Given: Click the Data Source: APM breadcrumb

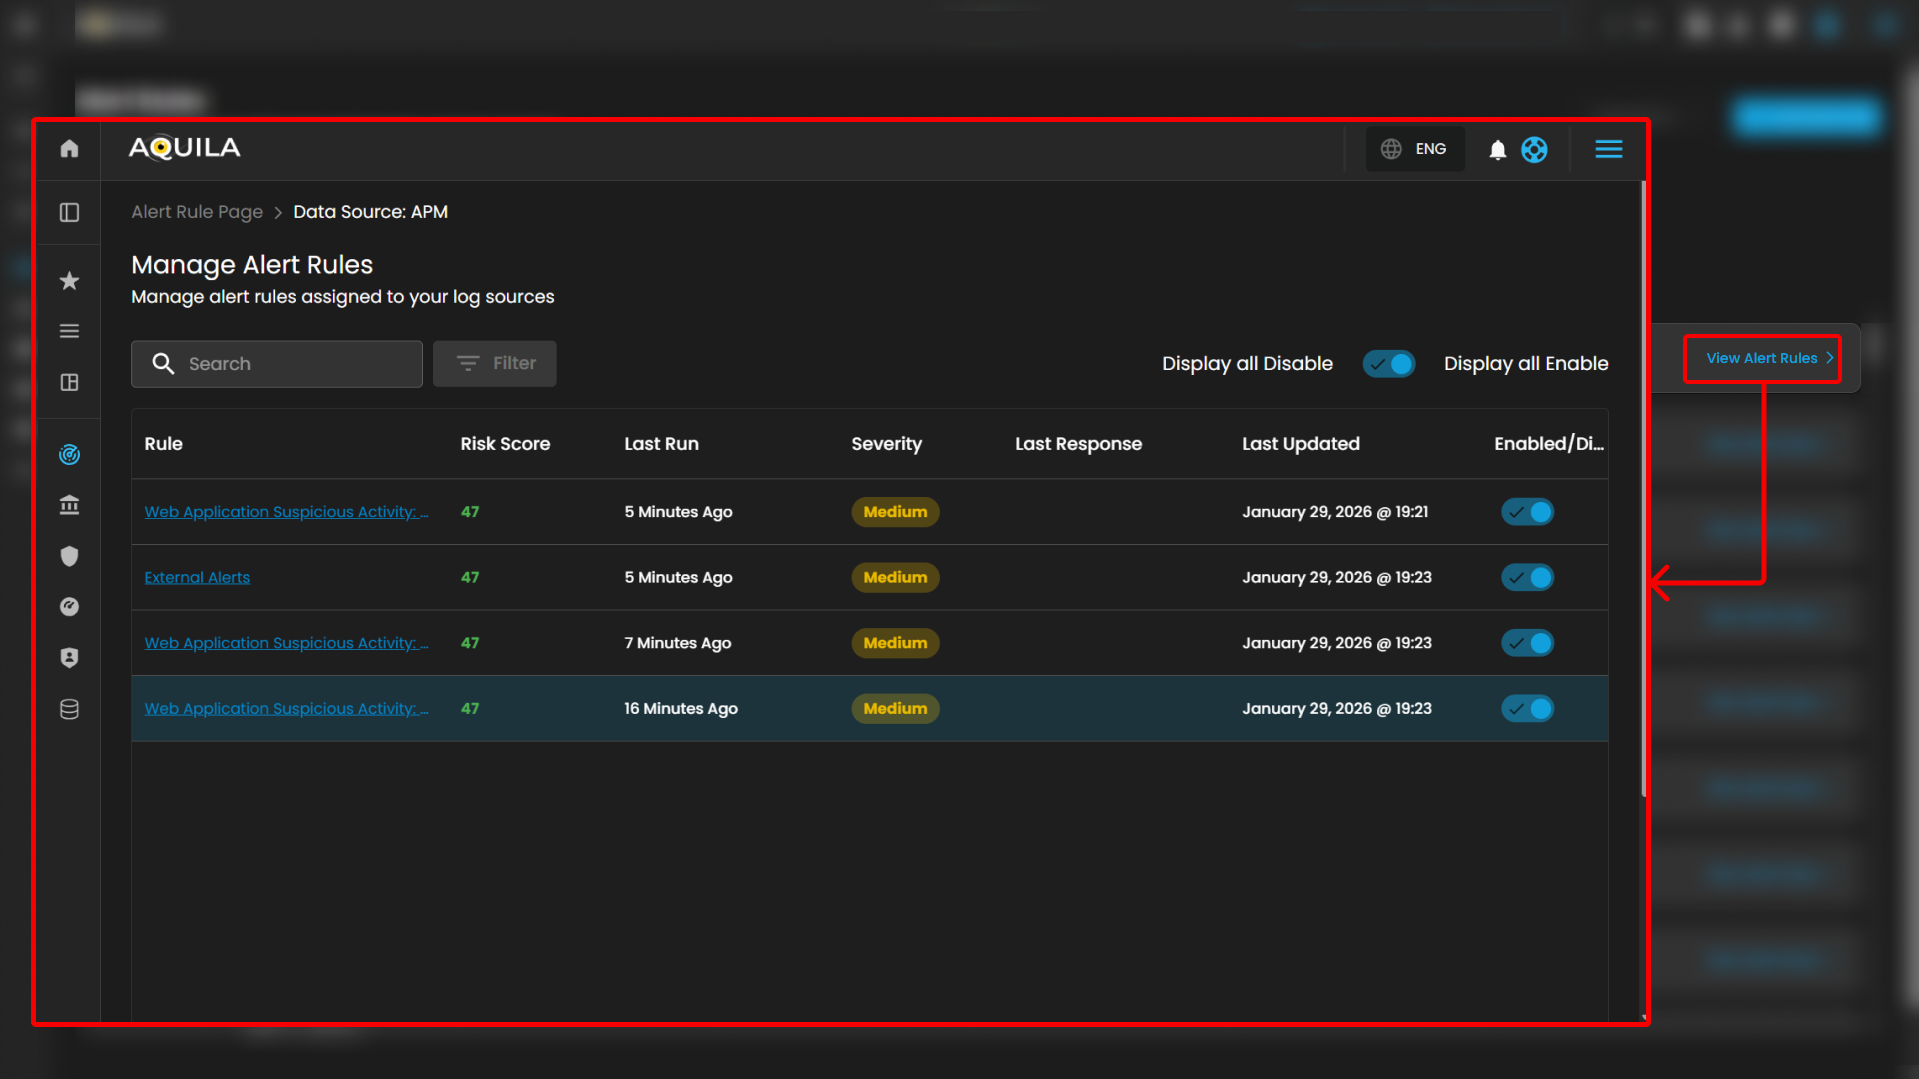Looking at the screenshot, I should [370, 212].
